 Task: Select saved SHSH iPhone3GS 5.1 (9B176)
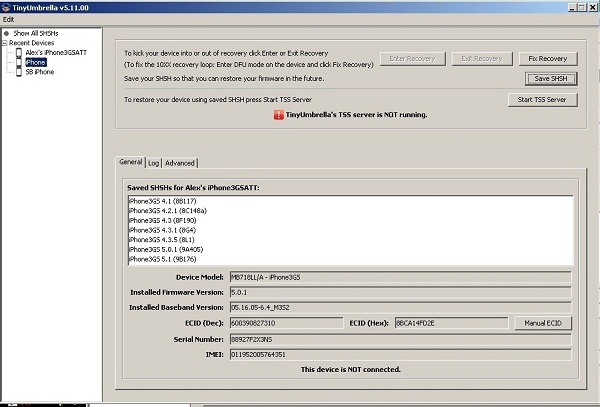click(163, 259)
